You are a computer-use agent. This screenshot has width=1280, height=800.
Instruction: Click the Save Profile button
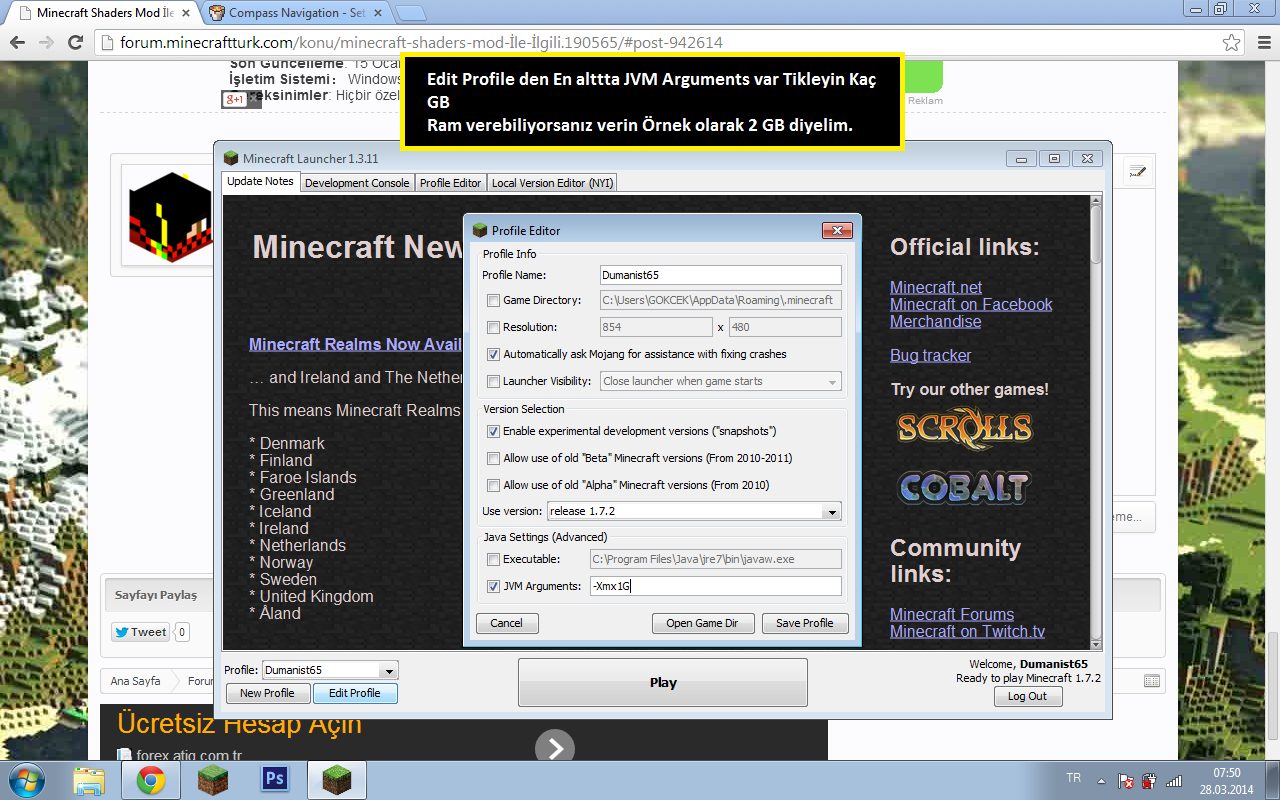click(x=805, y=623)
